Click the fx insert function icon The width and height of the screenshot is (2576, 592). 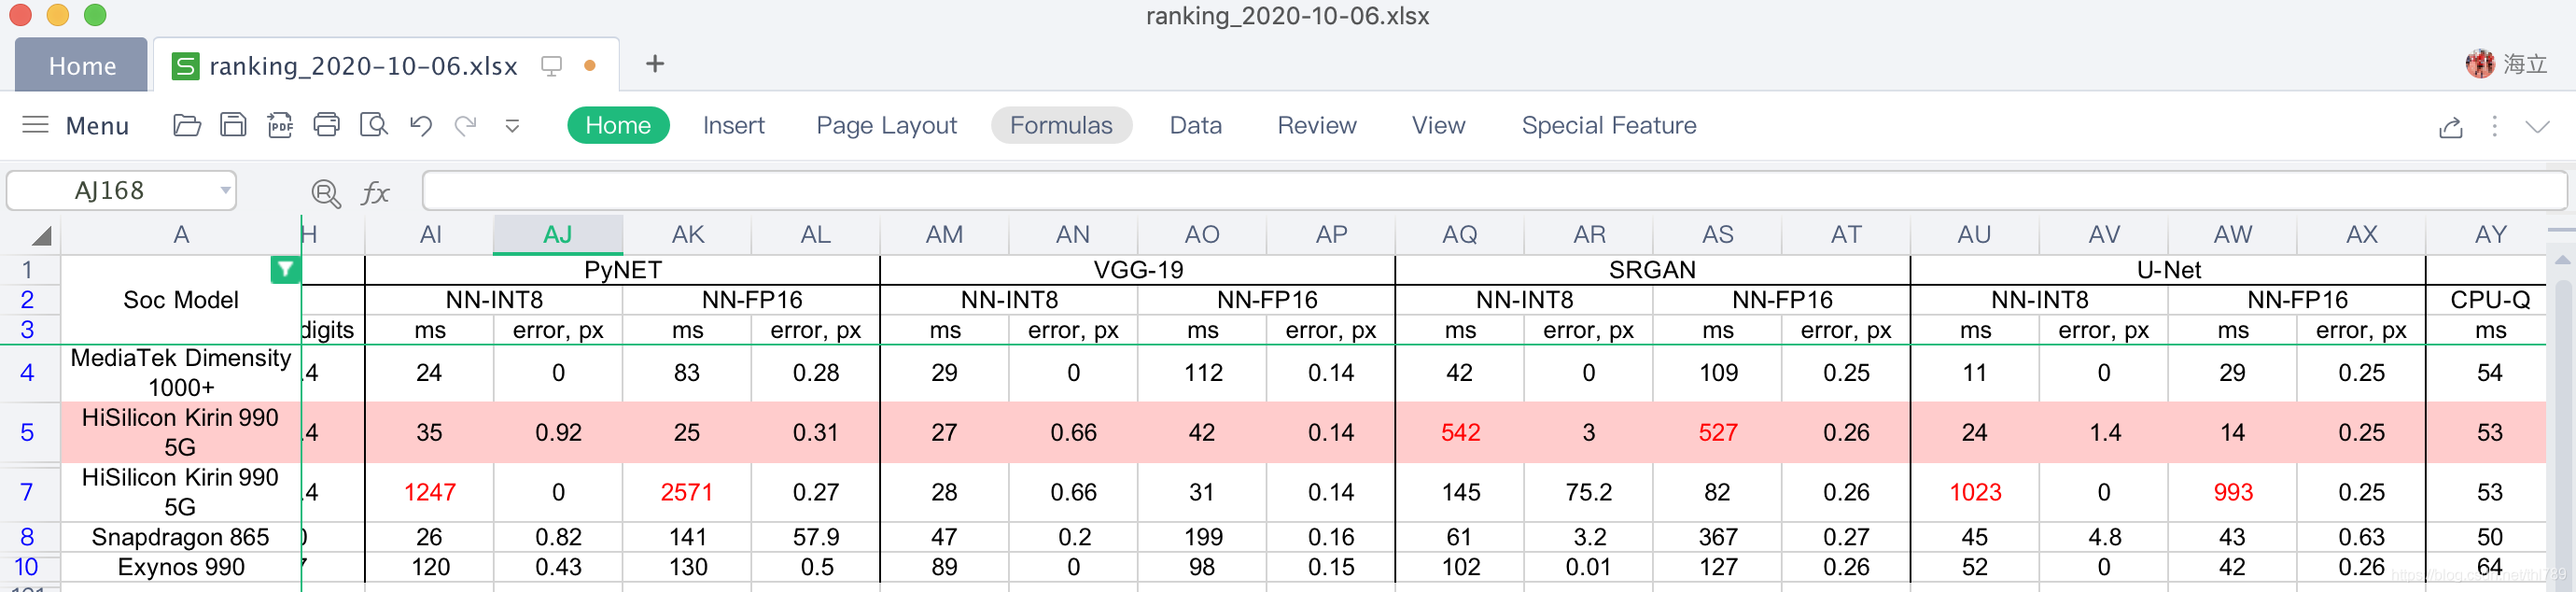click(x=375, y=192)
